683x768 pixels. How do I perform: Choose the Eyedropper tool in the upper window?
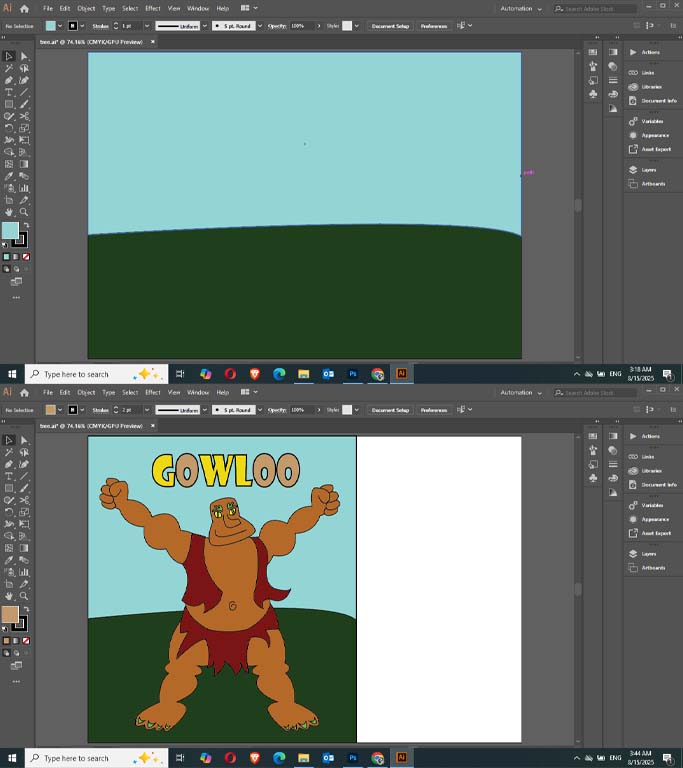click(x=9, y=176)
